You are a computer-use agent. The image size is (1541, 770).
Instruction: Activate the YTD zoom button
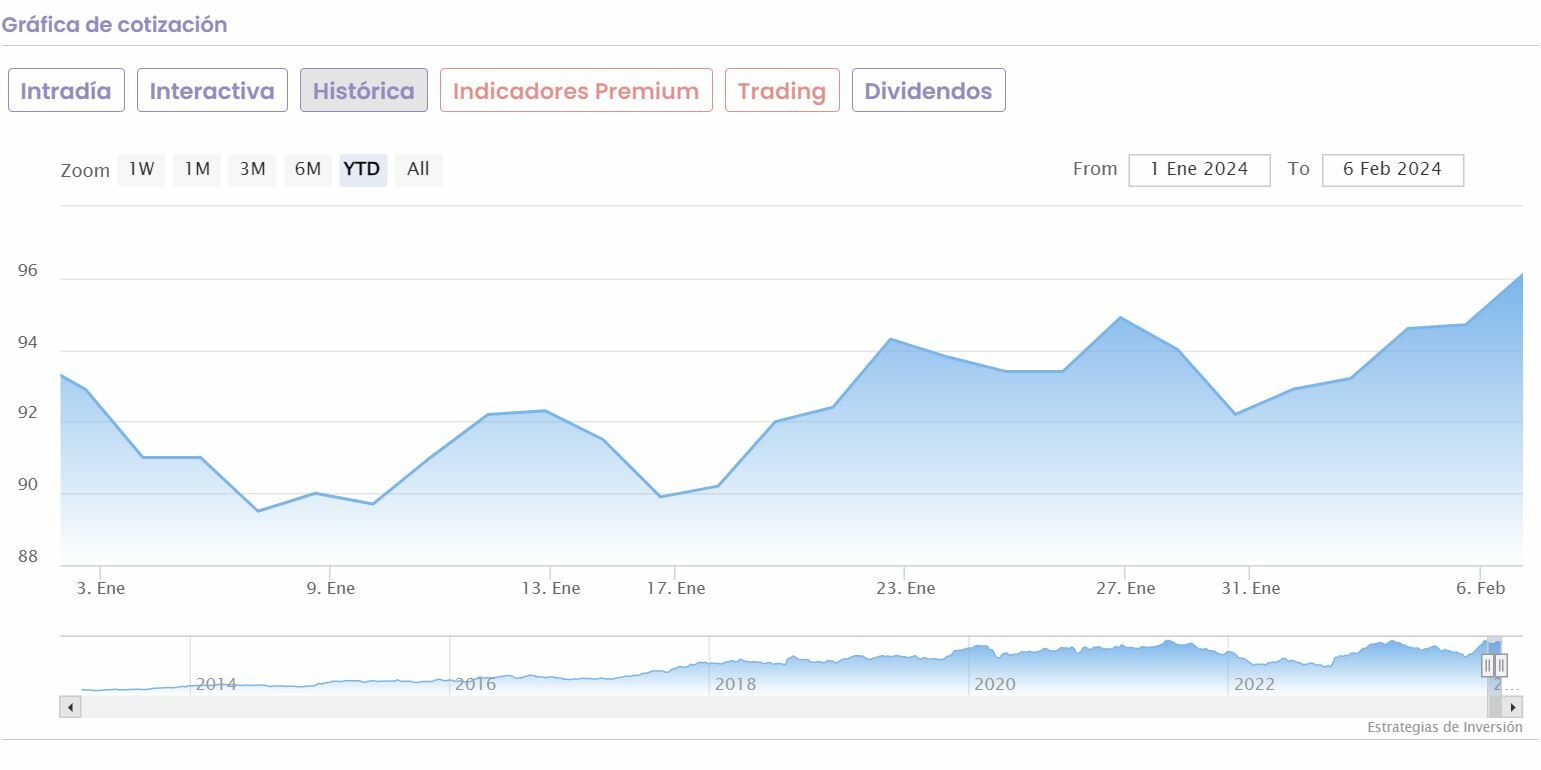pyautogui.click(x=362, y=170)
